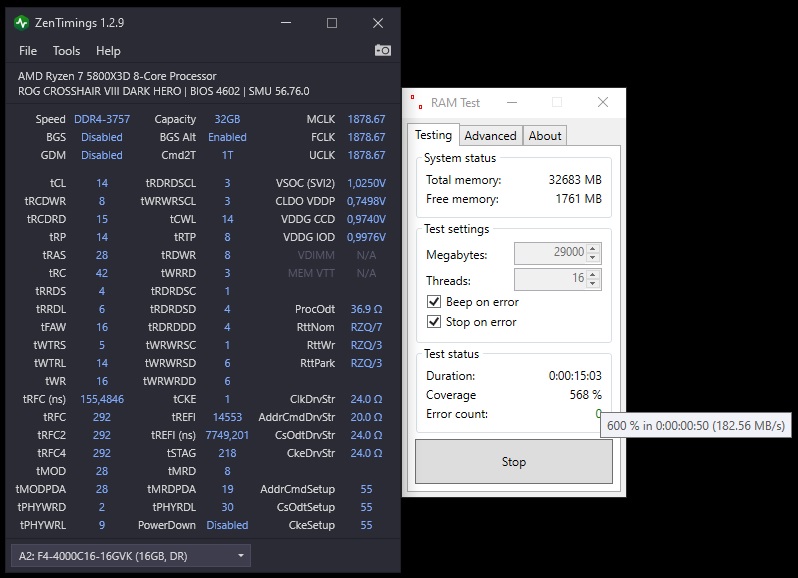Image resolution: width=798 pixels, height=578 pixels.
Task: Increase Megabytes with the up arrow
Action: 593,248
